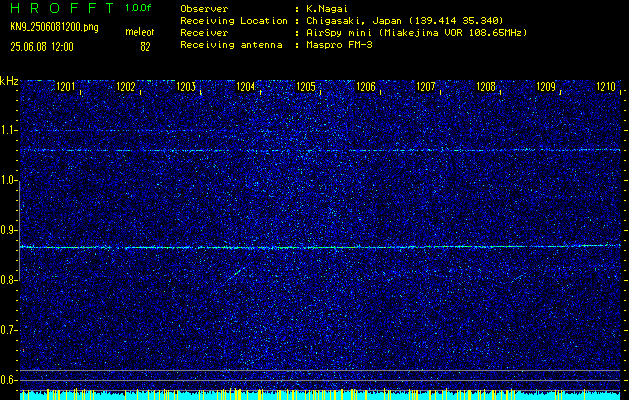The height and width of the screenshot is (400, 629).
Task: Click the 1208 time marker
Action: pos(486,86)
